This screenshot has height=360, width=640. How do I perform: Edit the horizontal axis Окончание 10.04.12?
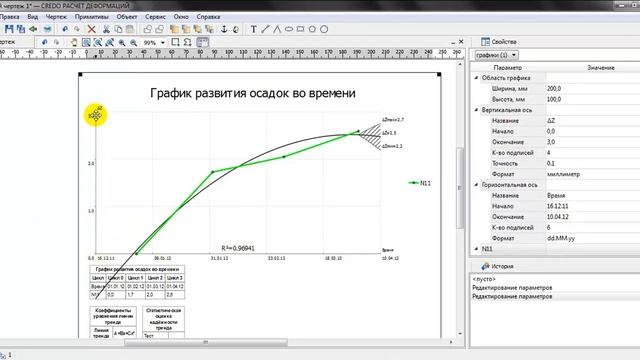593,217
